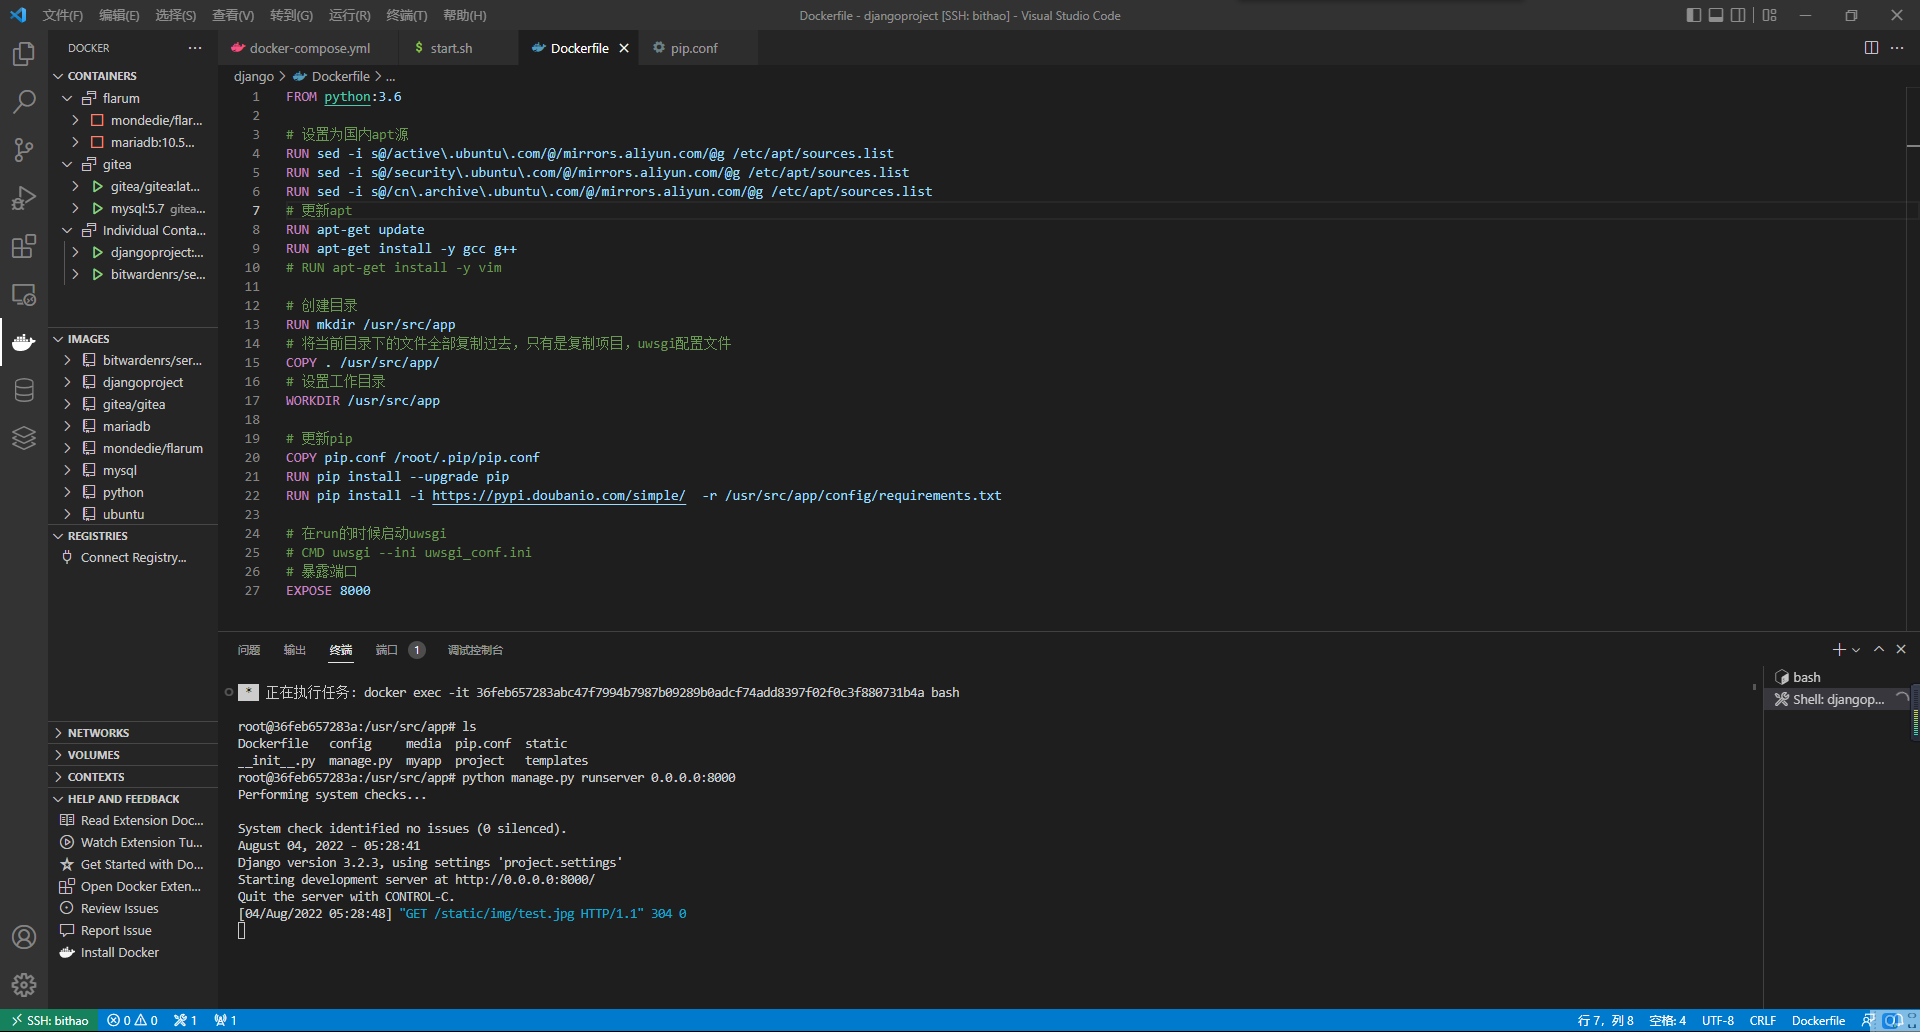Click 行 7, 列 8 cursor position indicator
This screenshot has width=1920, height=1032.
[x=1605, y=1021]
